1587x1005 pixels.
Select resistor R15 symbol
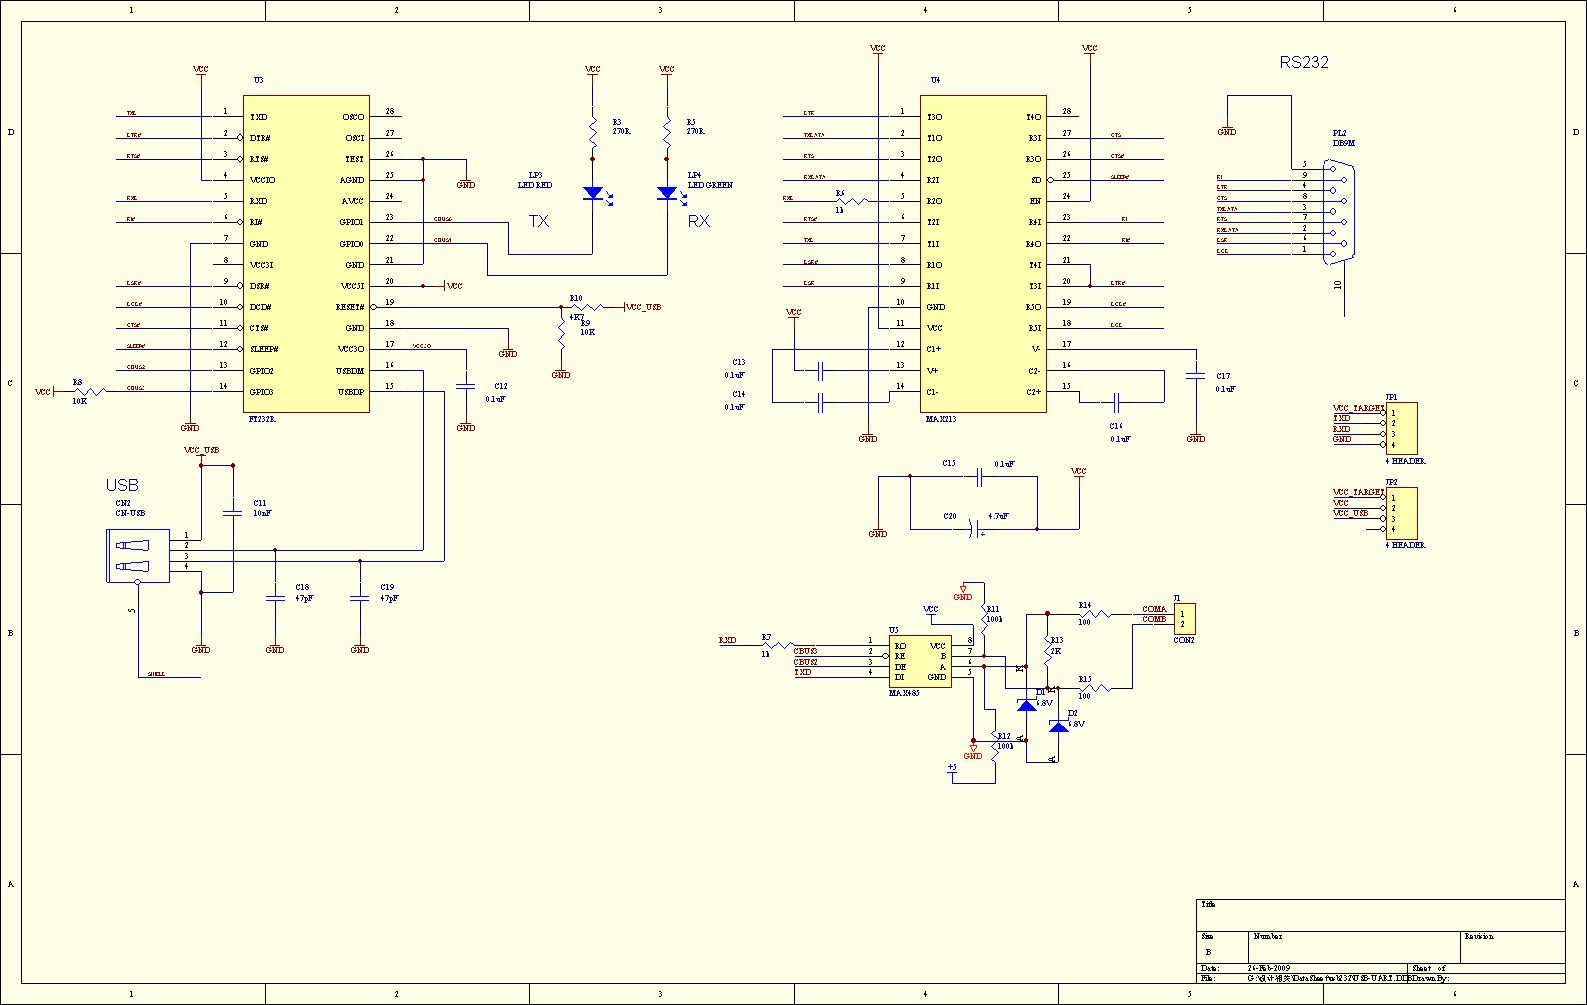click(x=1095, y=688)
